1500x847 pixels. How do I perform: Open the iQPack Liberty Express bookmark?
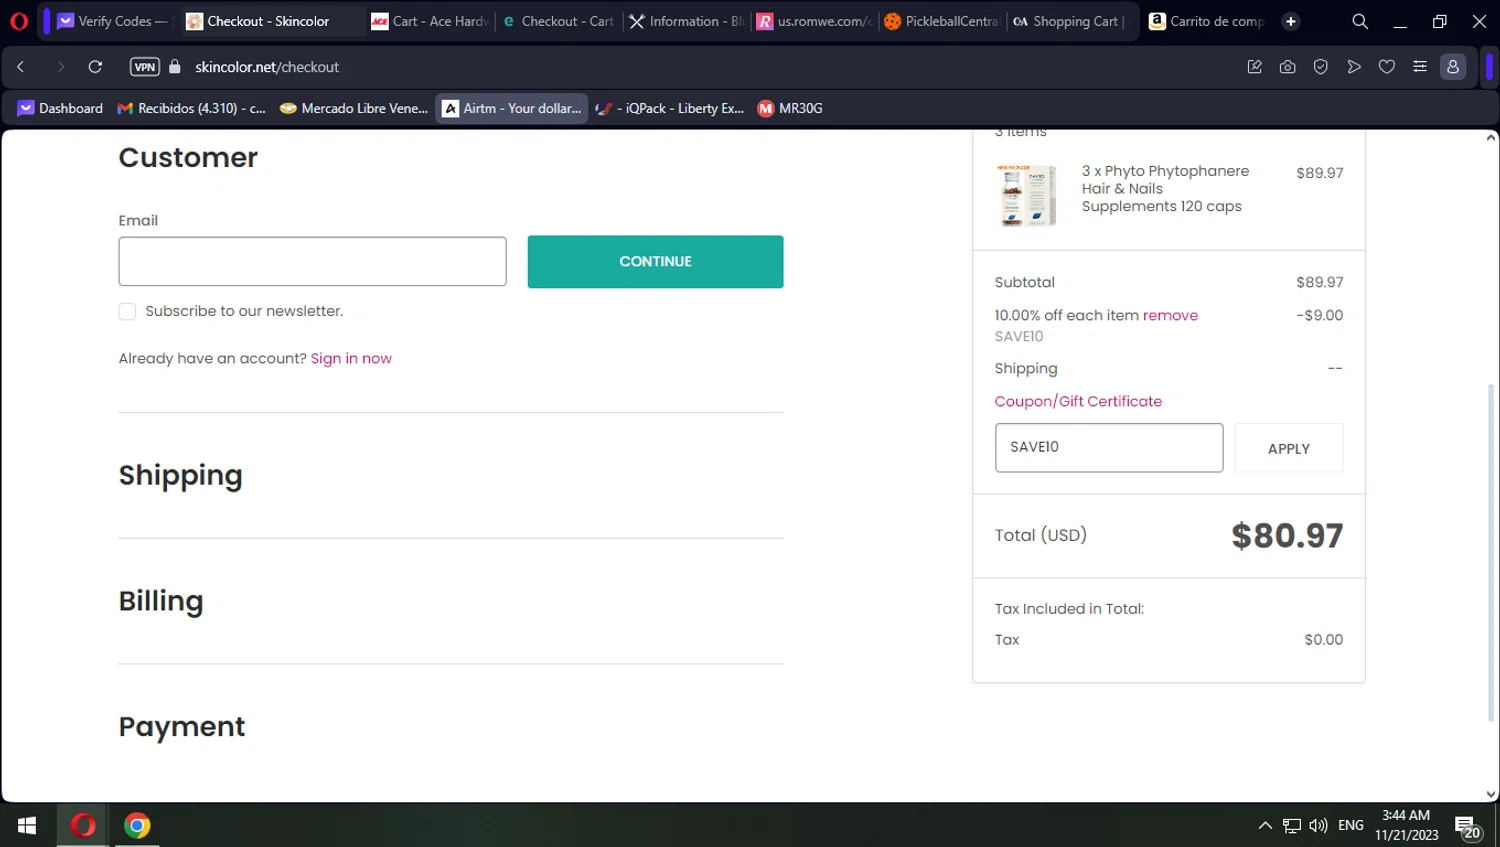tap(670, 108)
